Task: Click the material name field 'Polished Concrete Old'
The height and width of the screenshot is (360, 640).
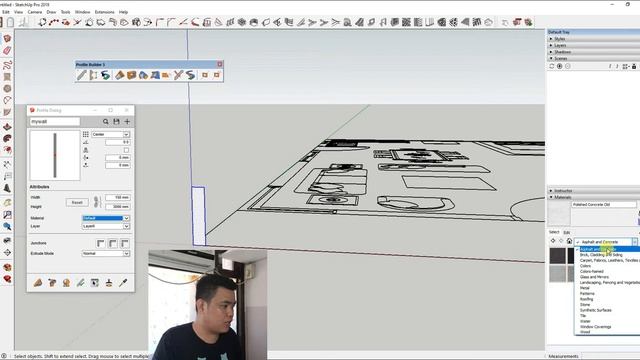Action: click(x=604, y=204)
